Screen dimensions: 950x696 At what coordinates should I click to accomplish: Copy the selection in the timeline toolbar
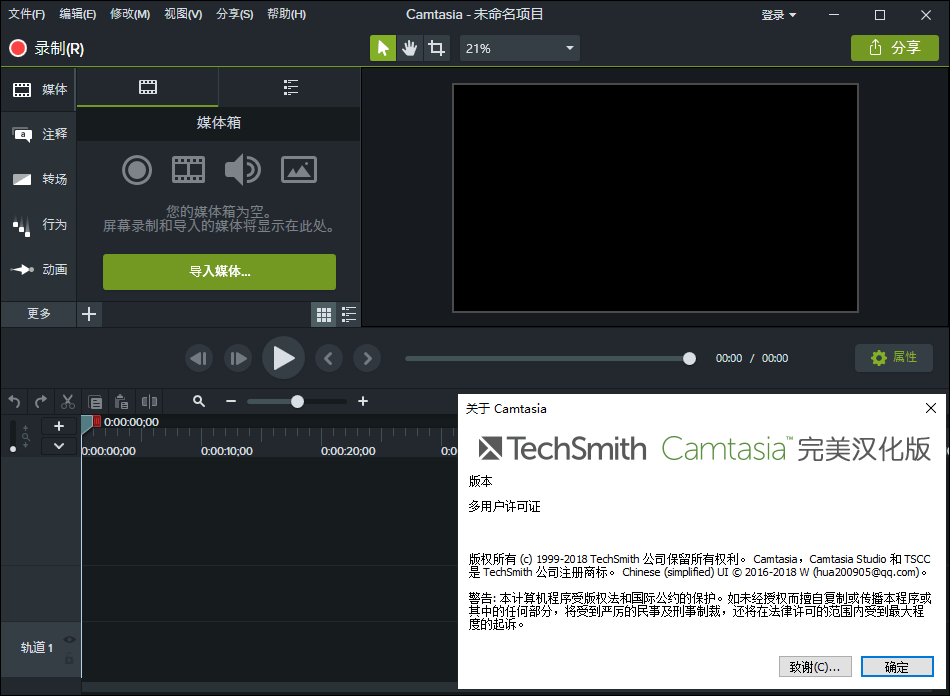(95, 402)
